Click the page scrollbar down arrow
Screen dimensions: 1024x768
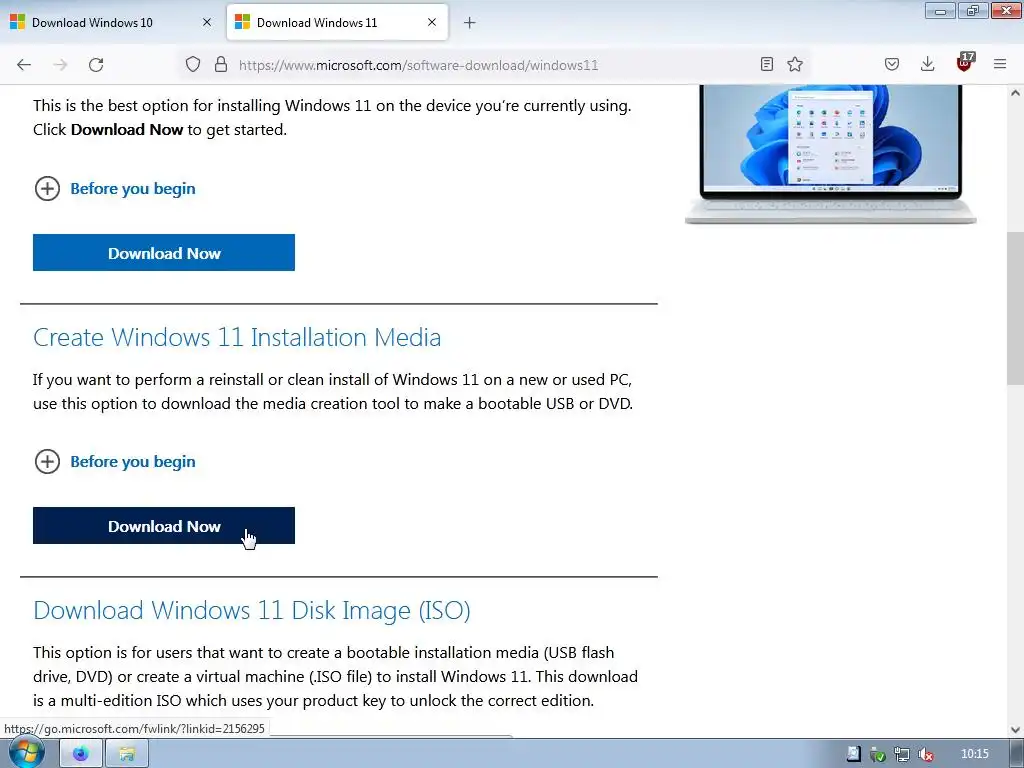click(1015, 729)
